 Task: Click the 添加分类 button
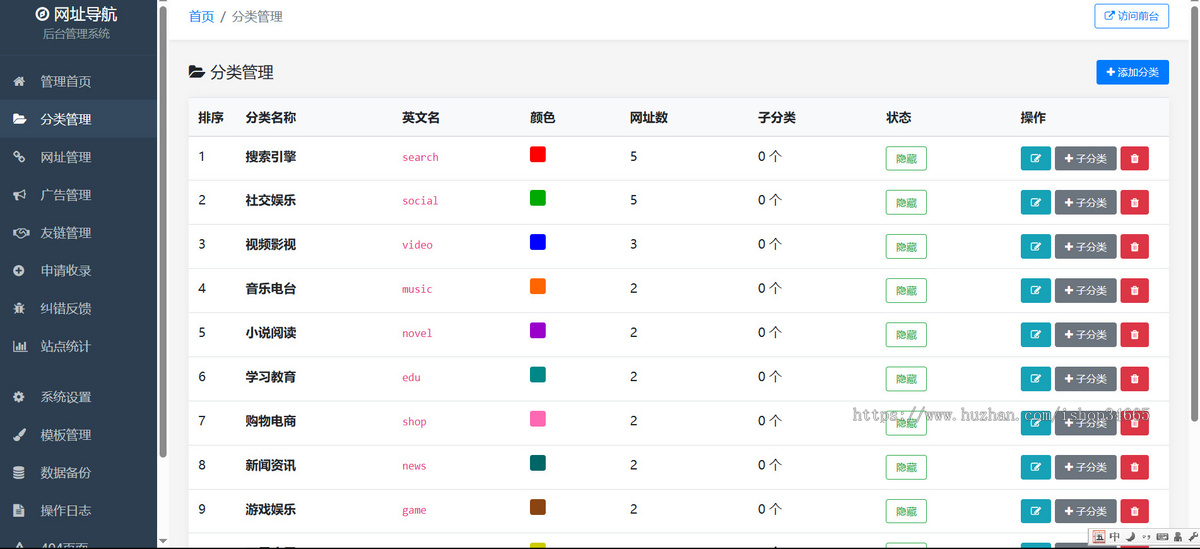[1132, 72]
